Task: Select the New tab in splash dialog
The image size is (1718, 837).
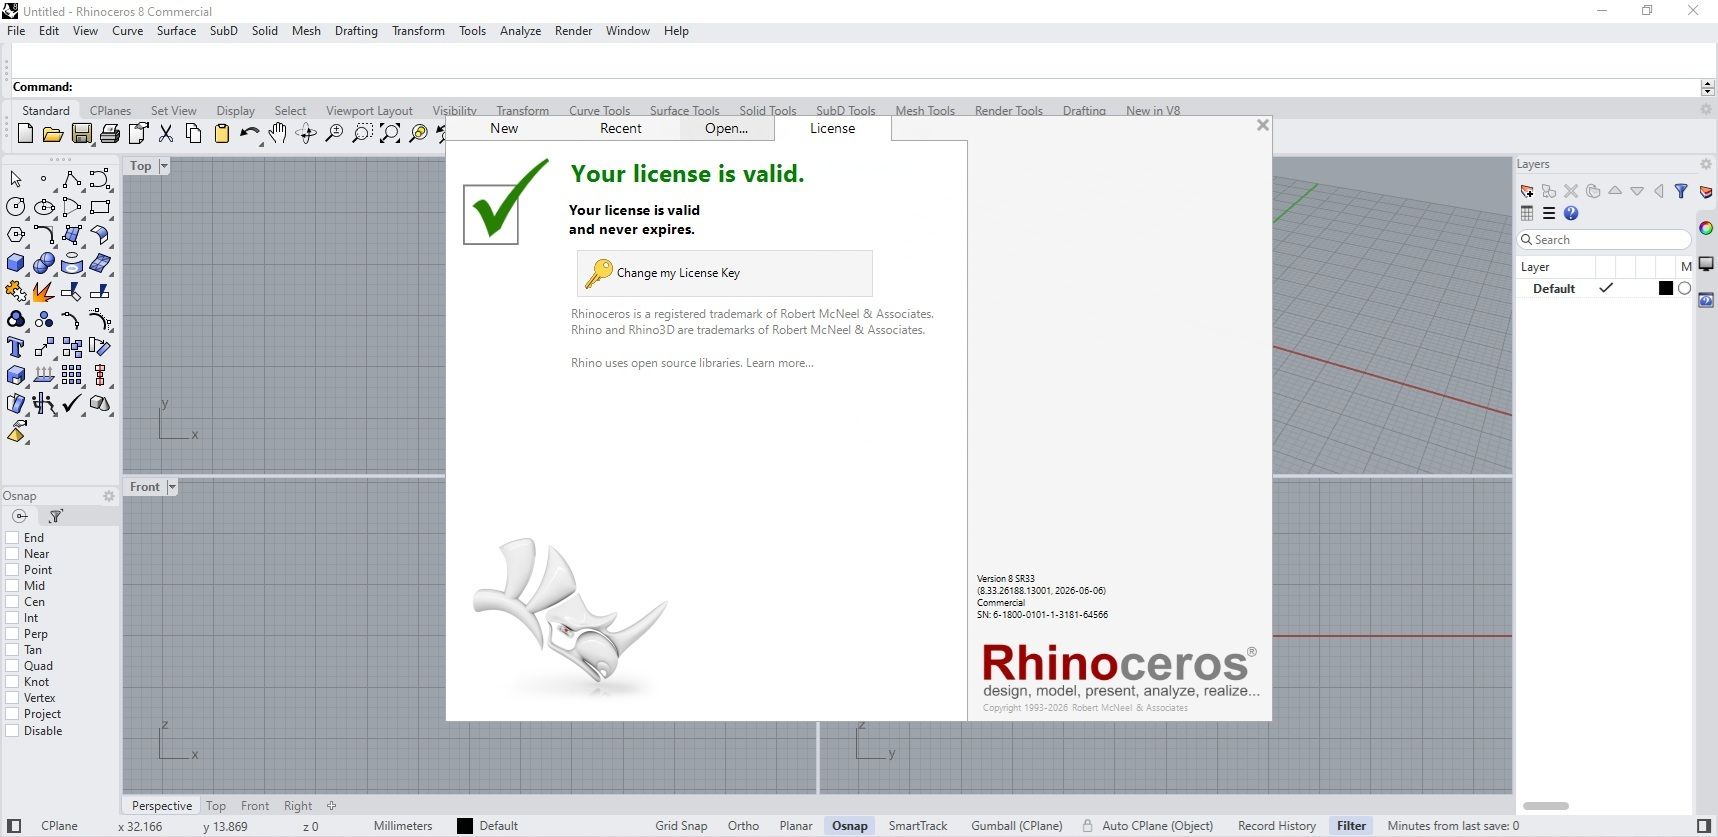Action: pos(504,128)
